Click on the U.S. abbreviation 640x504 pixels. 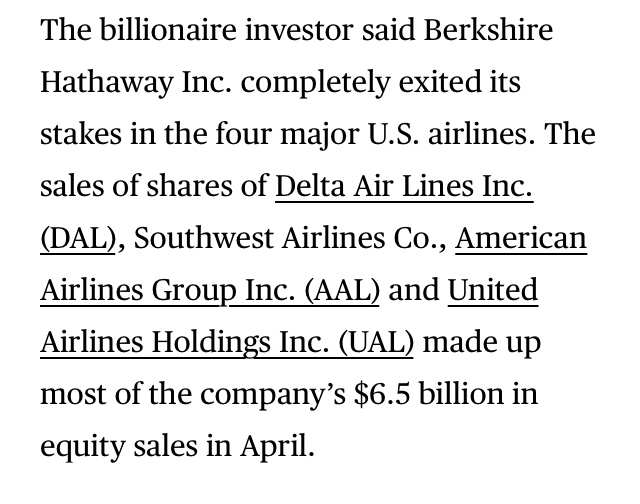[393, 135]
